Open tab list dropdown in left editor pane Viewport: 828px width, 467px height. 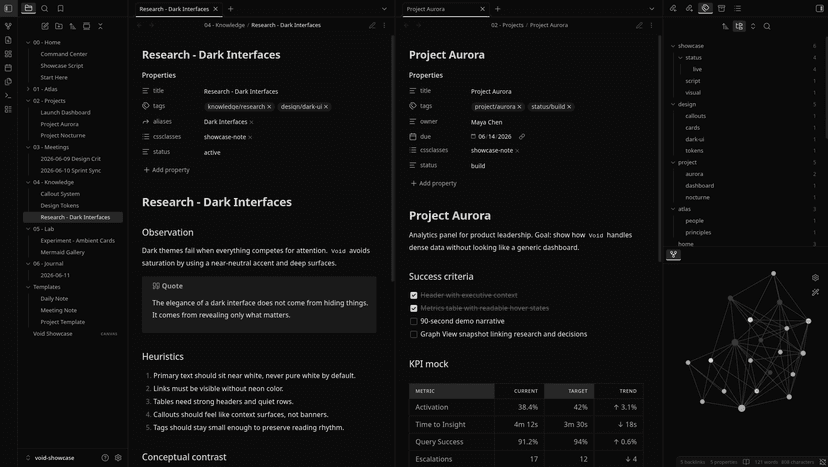[x=384, y=9]
